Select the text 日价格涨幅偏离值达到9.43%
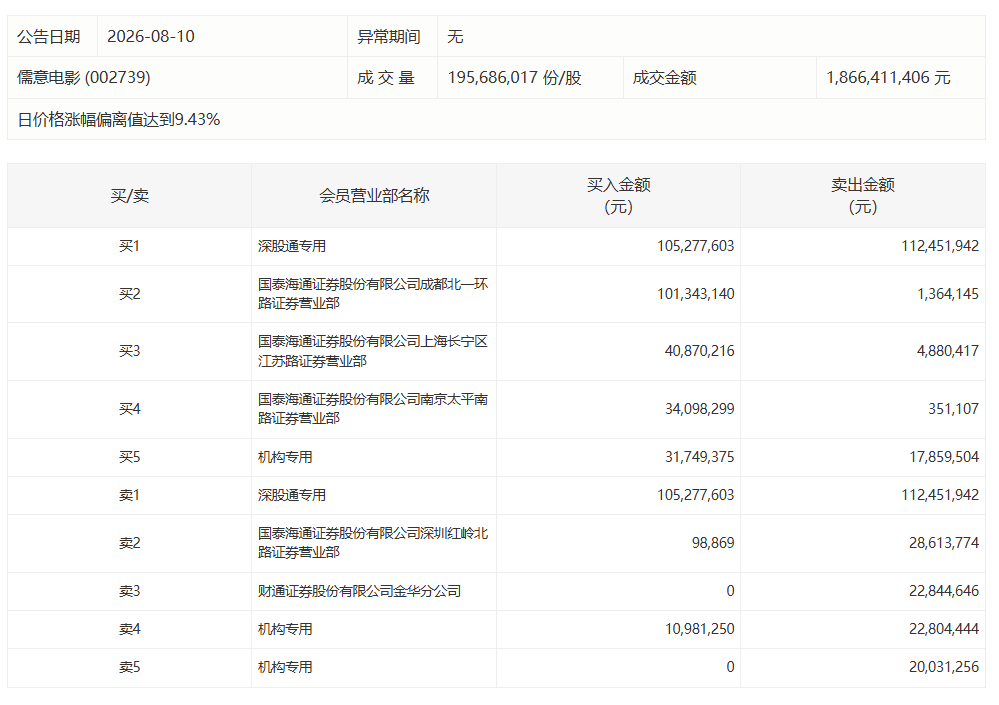The width and height of the screenshot is (999, 705). click(x=119, y=119)
